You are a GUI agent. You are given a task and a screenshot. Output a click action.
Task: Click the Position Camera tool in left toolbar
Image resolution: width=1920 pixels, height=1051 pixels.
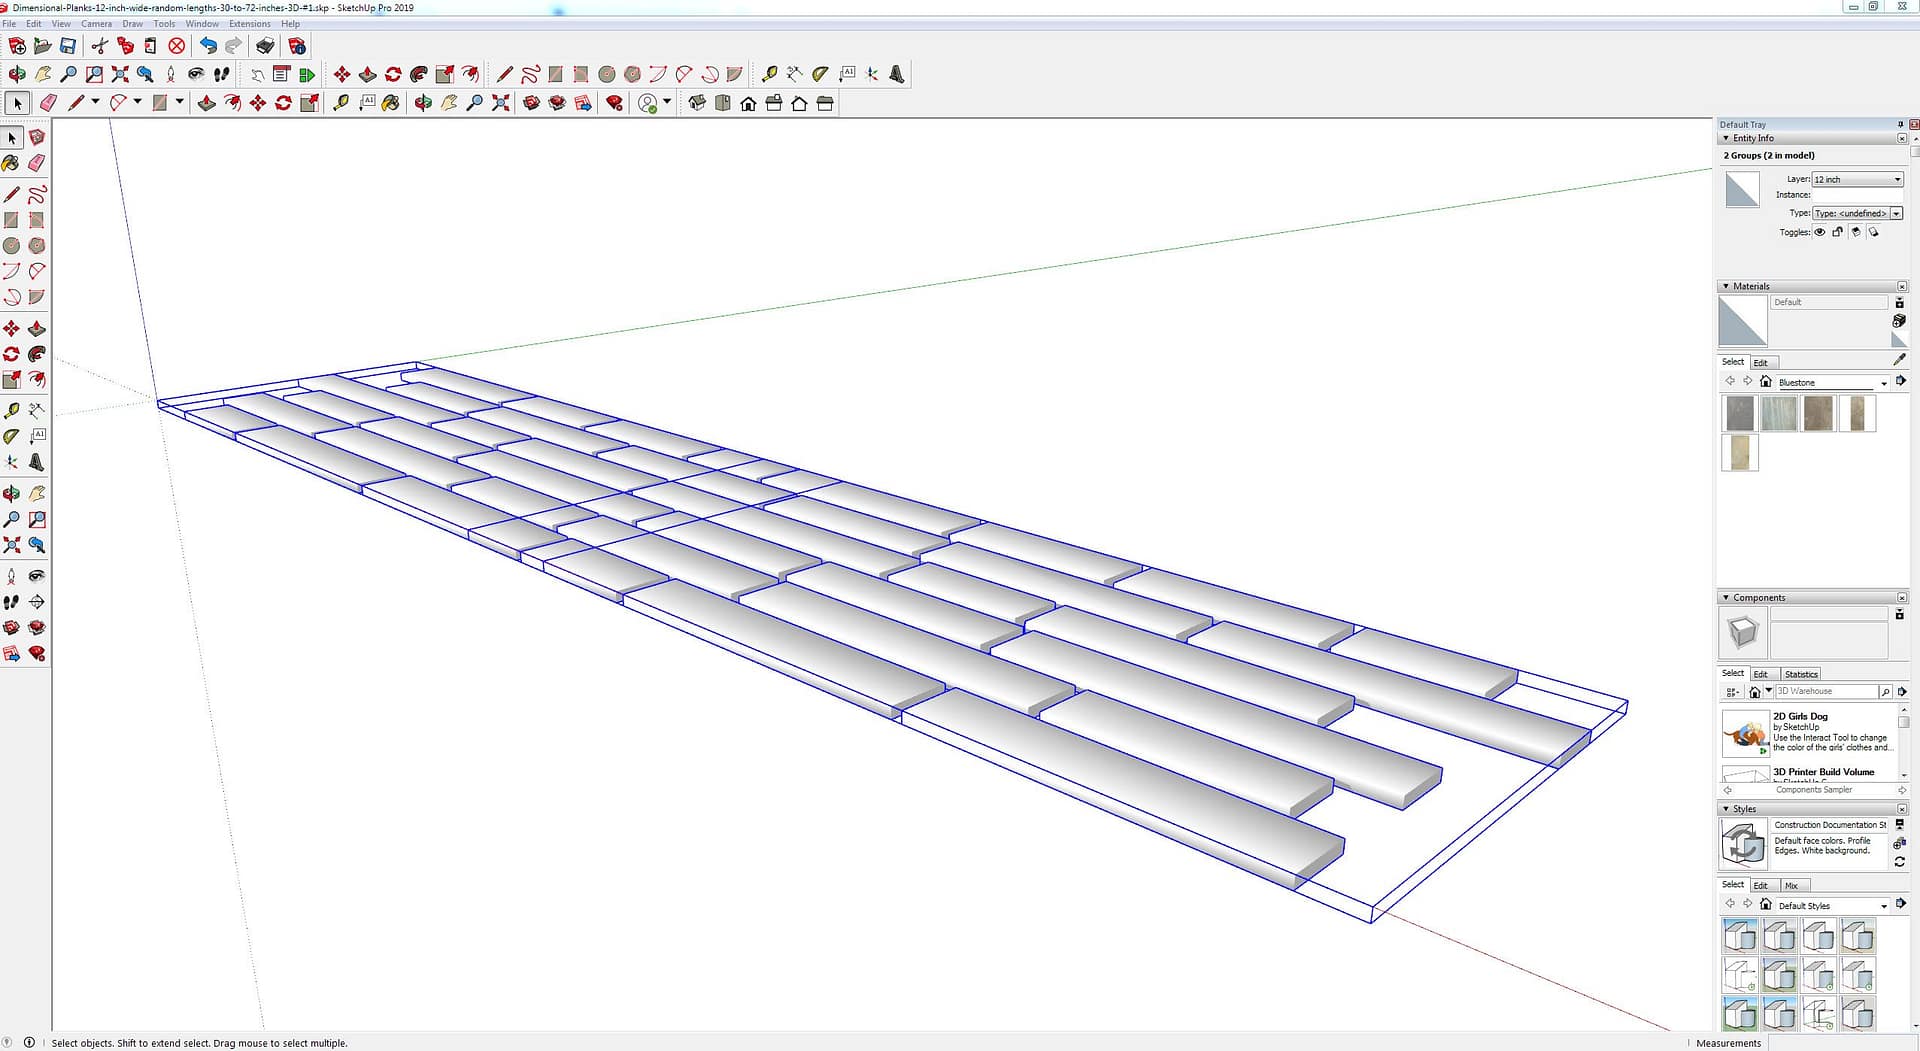pos(11,576)
